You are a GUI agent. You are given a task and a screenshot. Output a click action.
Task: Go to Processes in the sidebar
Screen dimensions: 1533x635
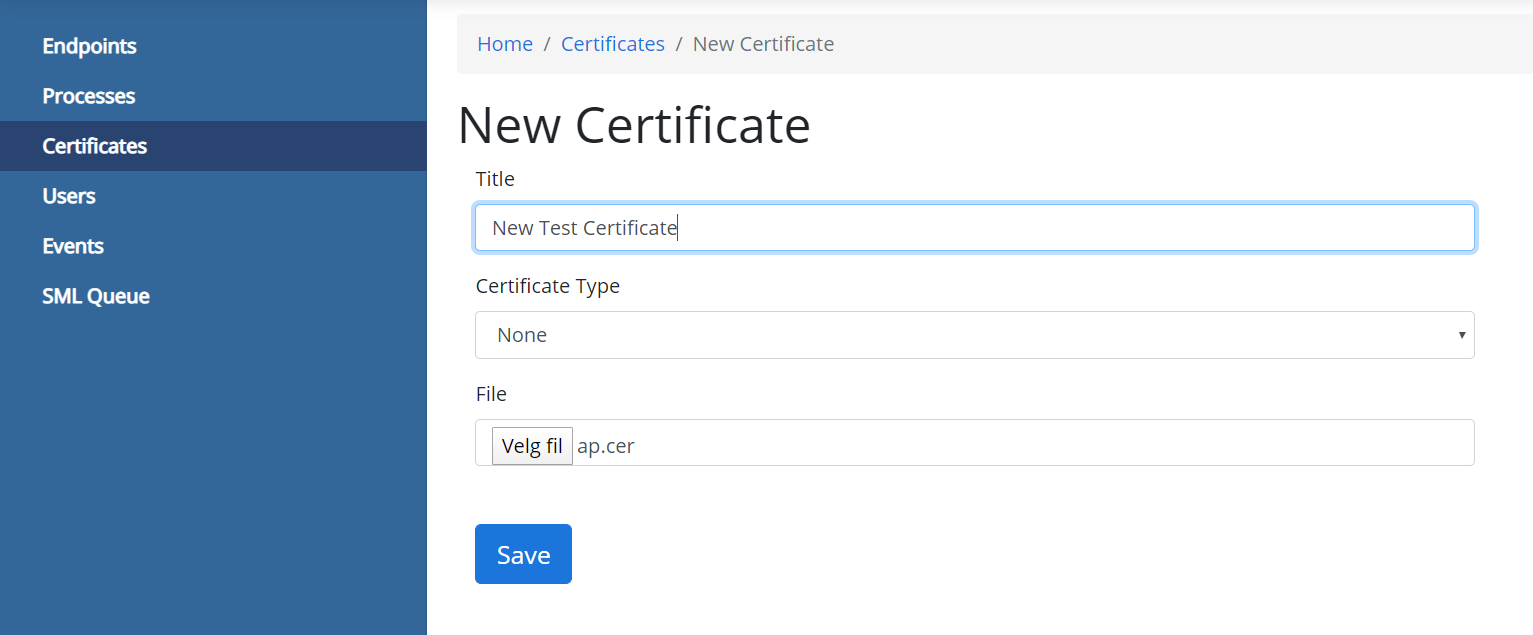[x=88, y=96]
